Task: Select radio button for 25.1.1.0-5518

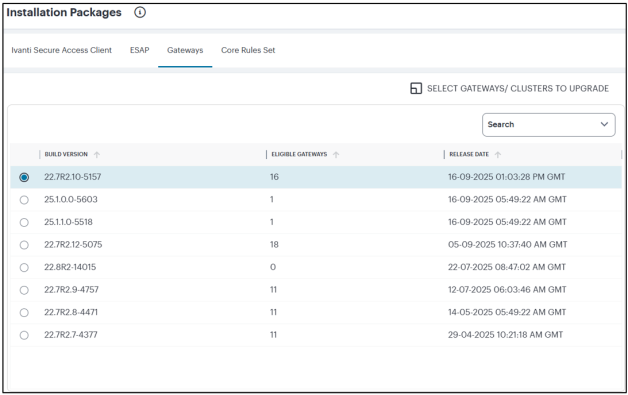Action: point(24,222)
